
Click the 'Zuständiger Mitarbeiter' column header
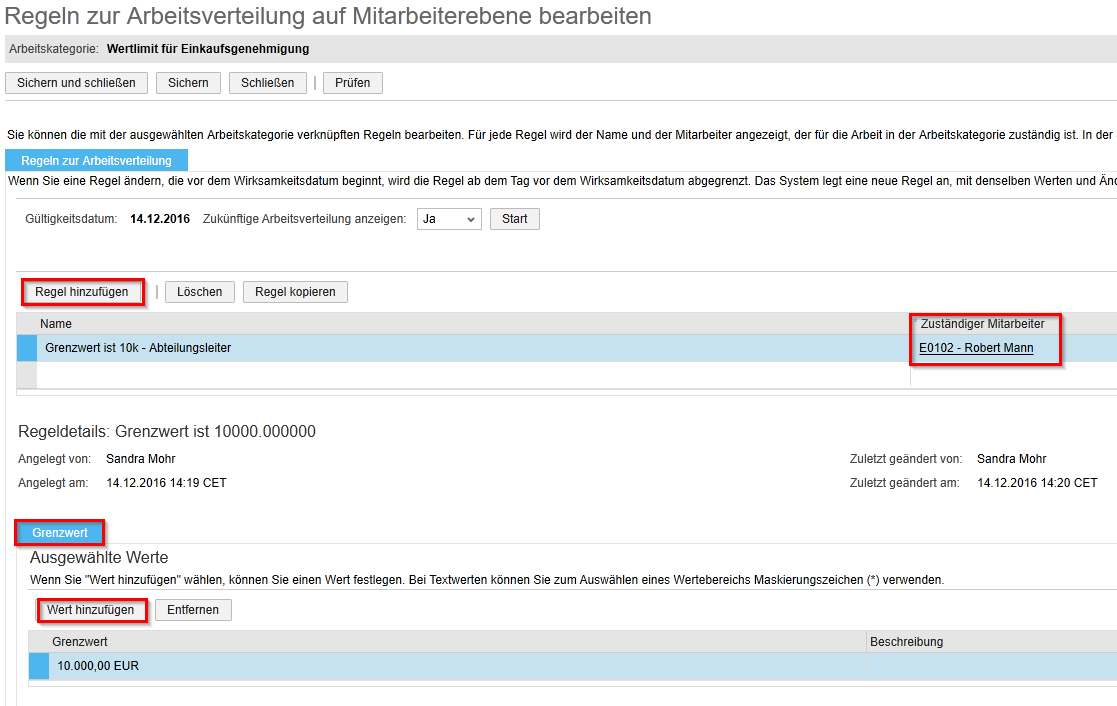pyautogui.click(x=982, y=324)
